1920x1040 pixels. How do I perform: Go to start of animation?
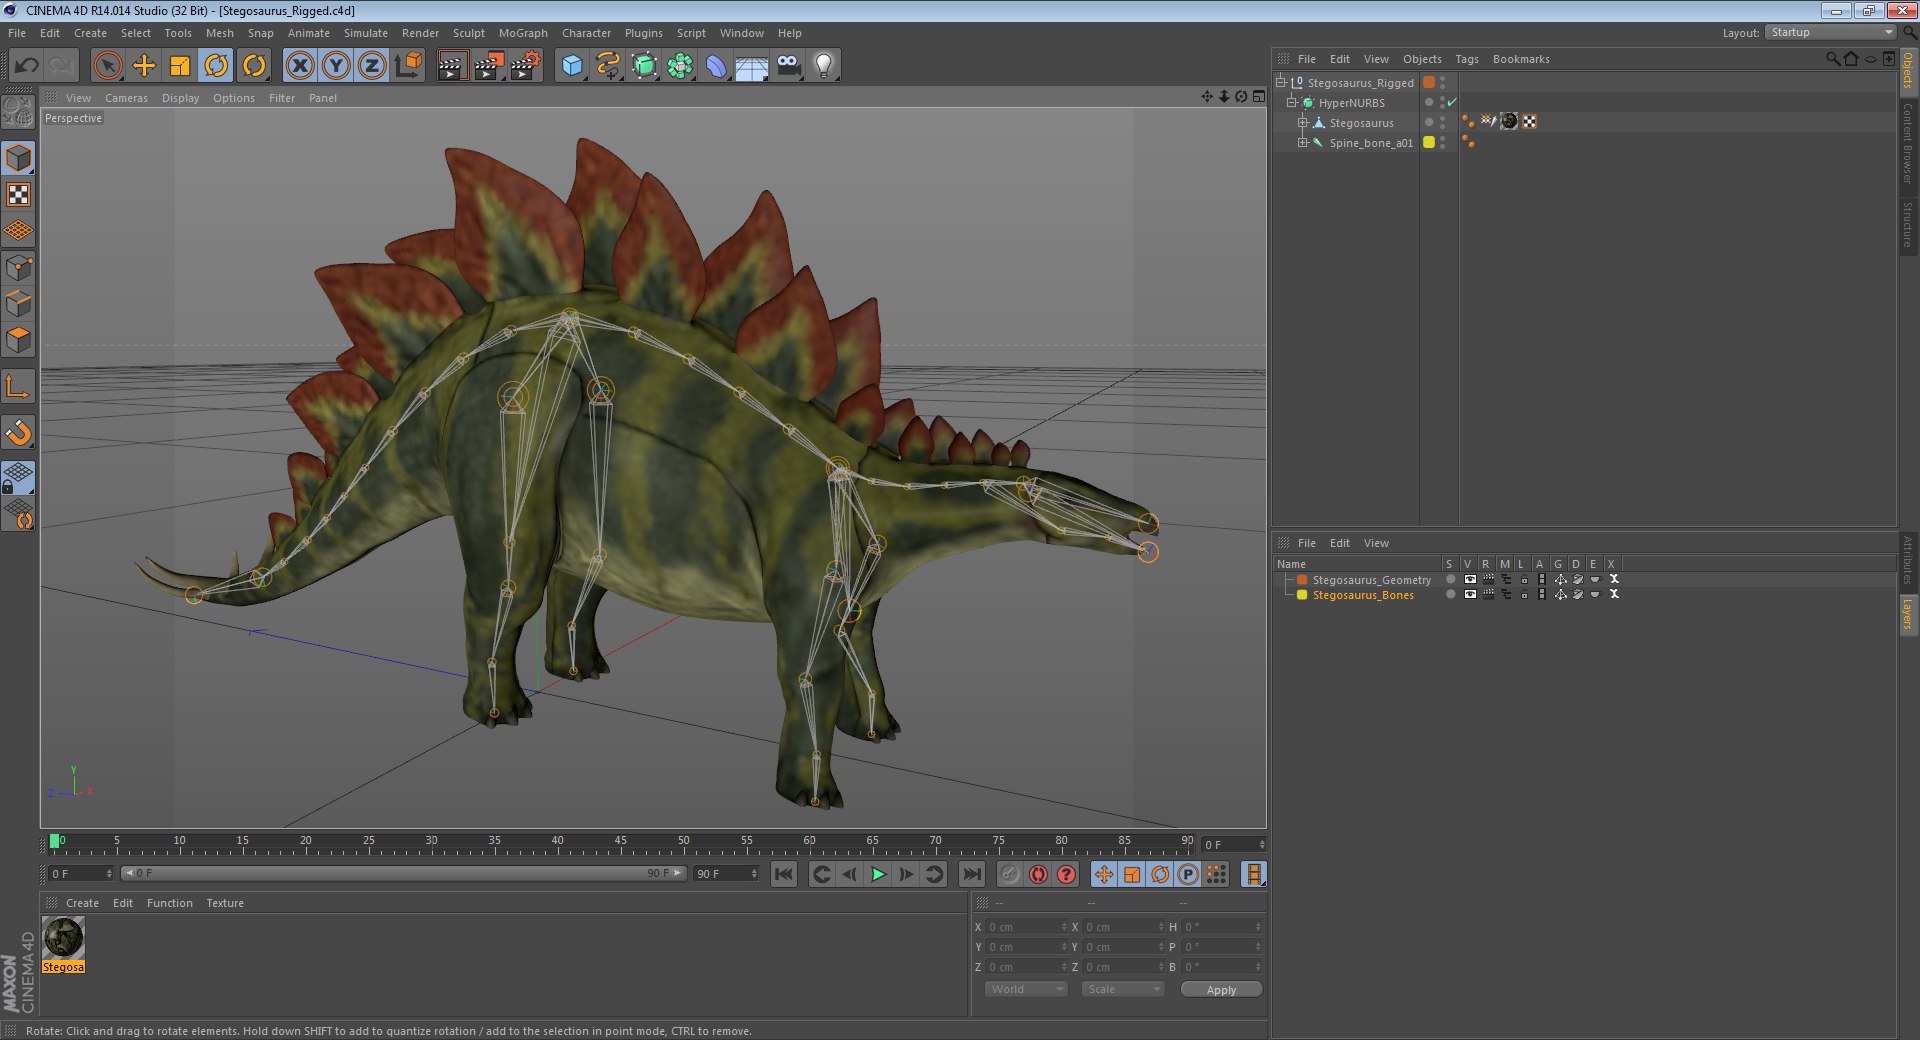click(x=784, y=874)
